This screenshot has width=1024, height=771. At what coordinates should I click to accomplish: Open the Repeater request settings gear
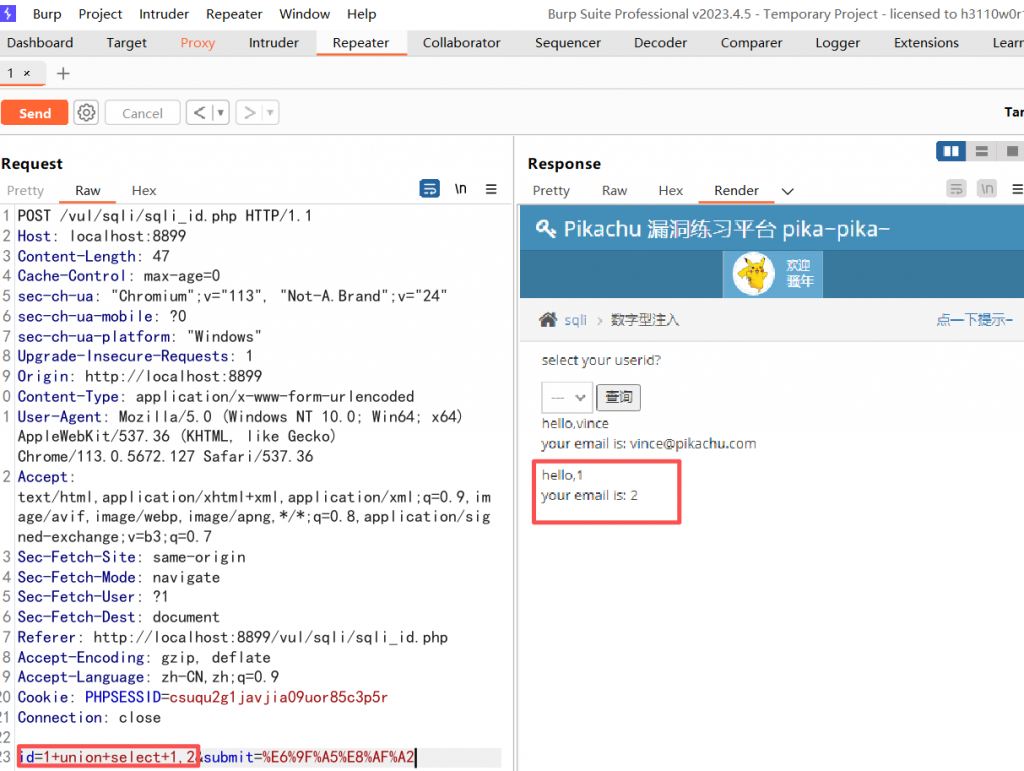point(86,112)
